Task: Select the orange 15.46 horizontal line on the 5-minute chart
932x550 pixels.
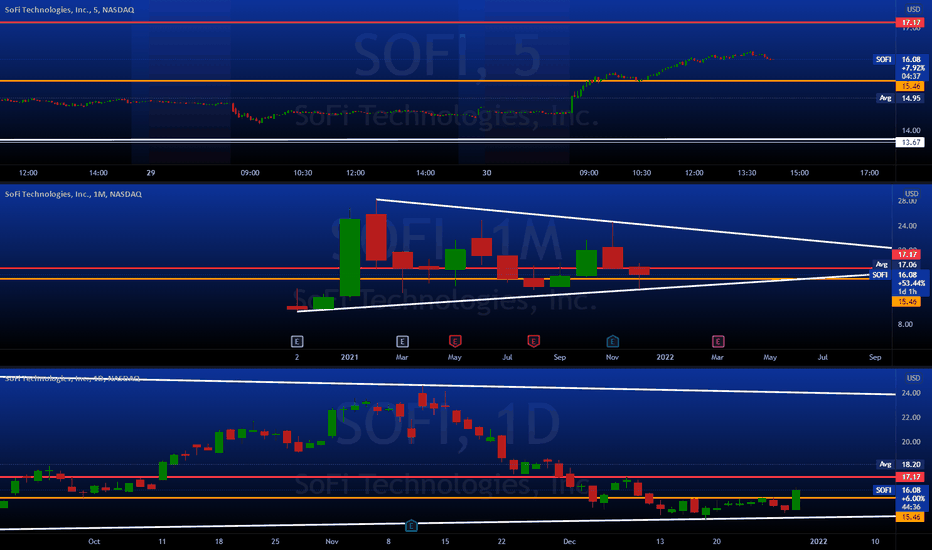Action: [x=446, y=81]
